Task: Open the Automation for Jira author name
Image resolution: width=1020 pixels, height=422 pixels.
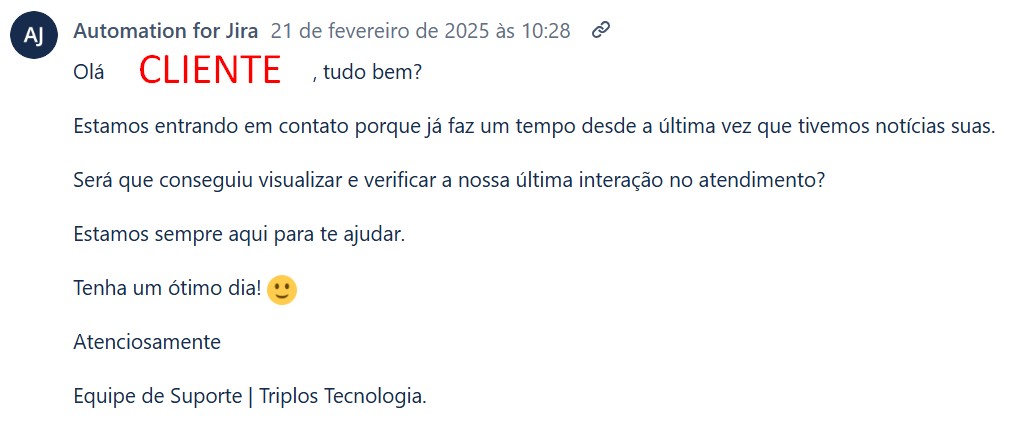Action: [166, 31]
